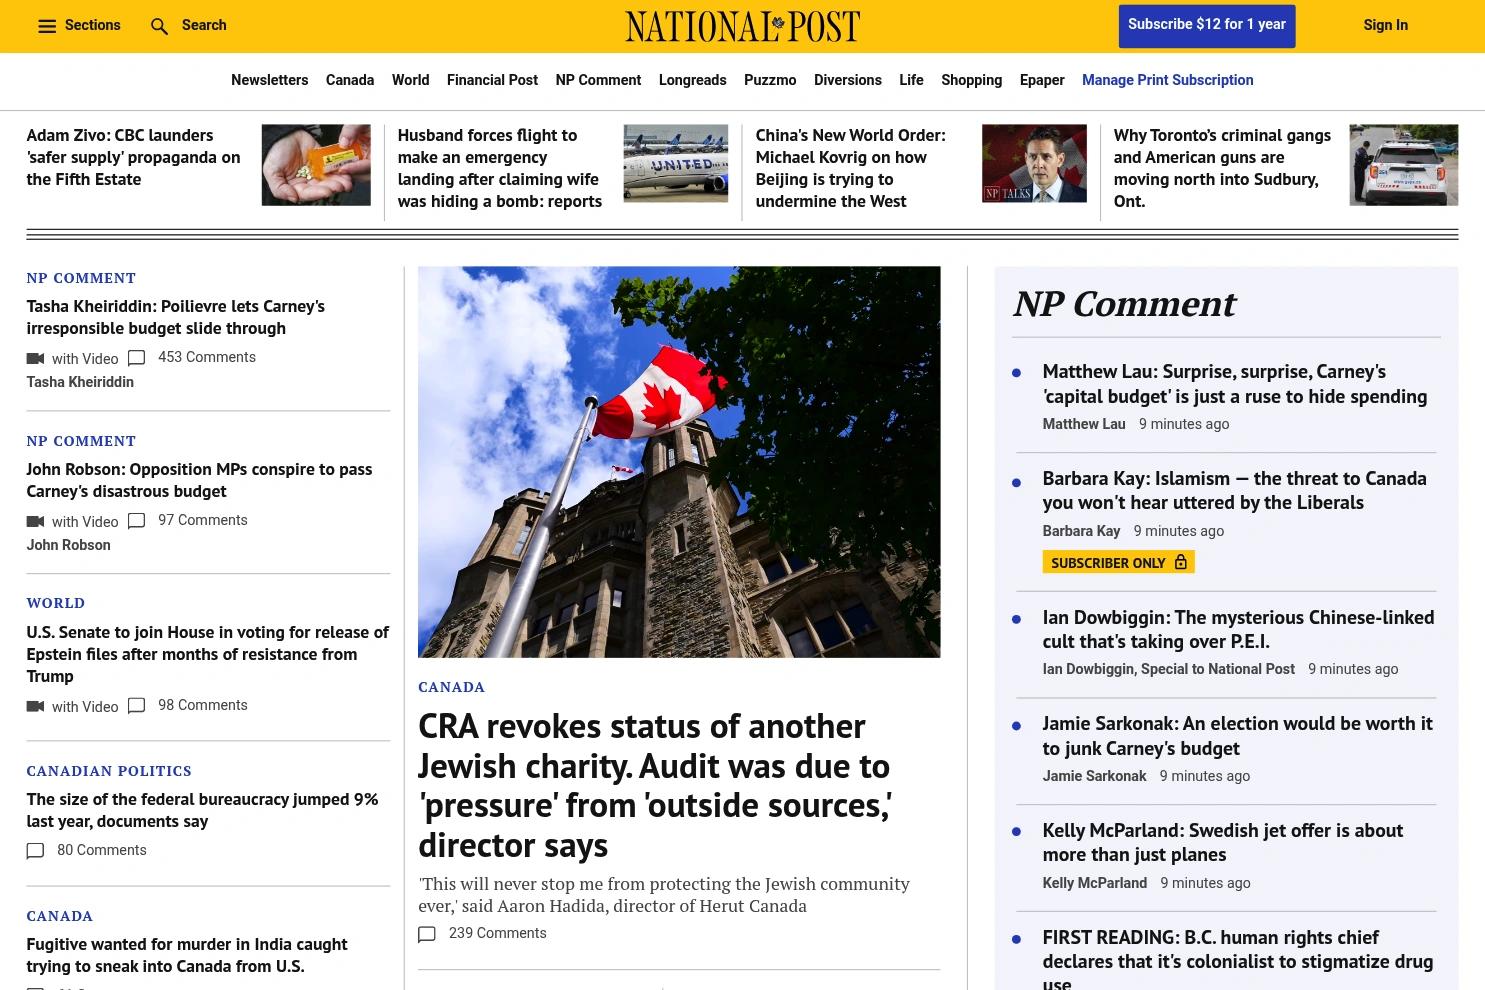Open CRA revokes Jewish charity status headline
Screen dimensions: 1485x990
point(654,785)
